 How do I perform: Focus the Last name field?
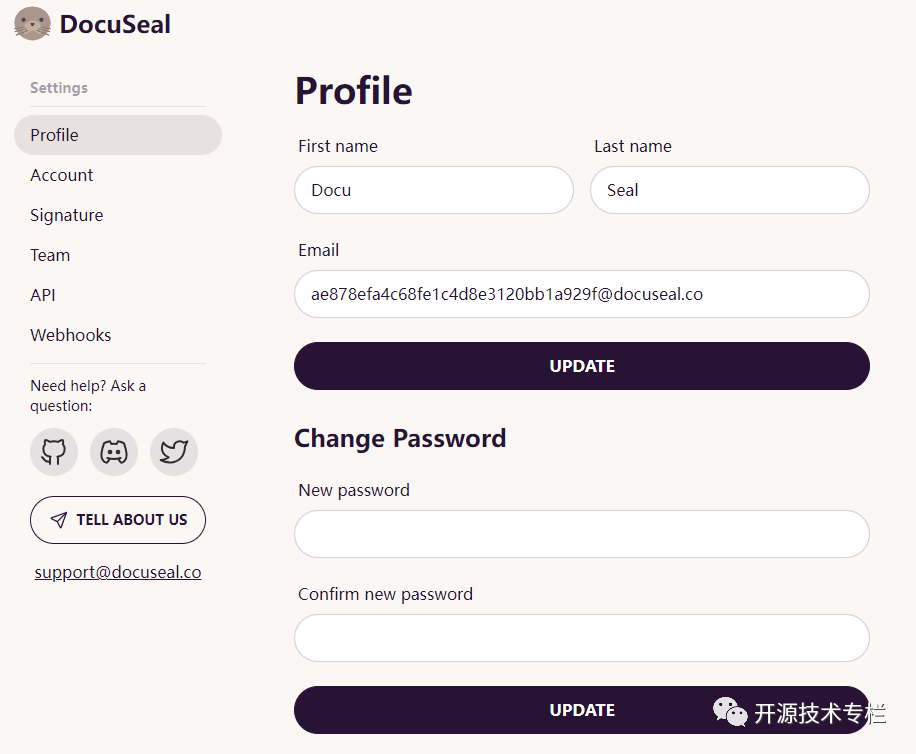point(730,190)
